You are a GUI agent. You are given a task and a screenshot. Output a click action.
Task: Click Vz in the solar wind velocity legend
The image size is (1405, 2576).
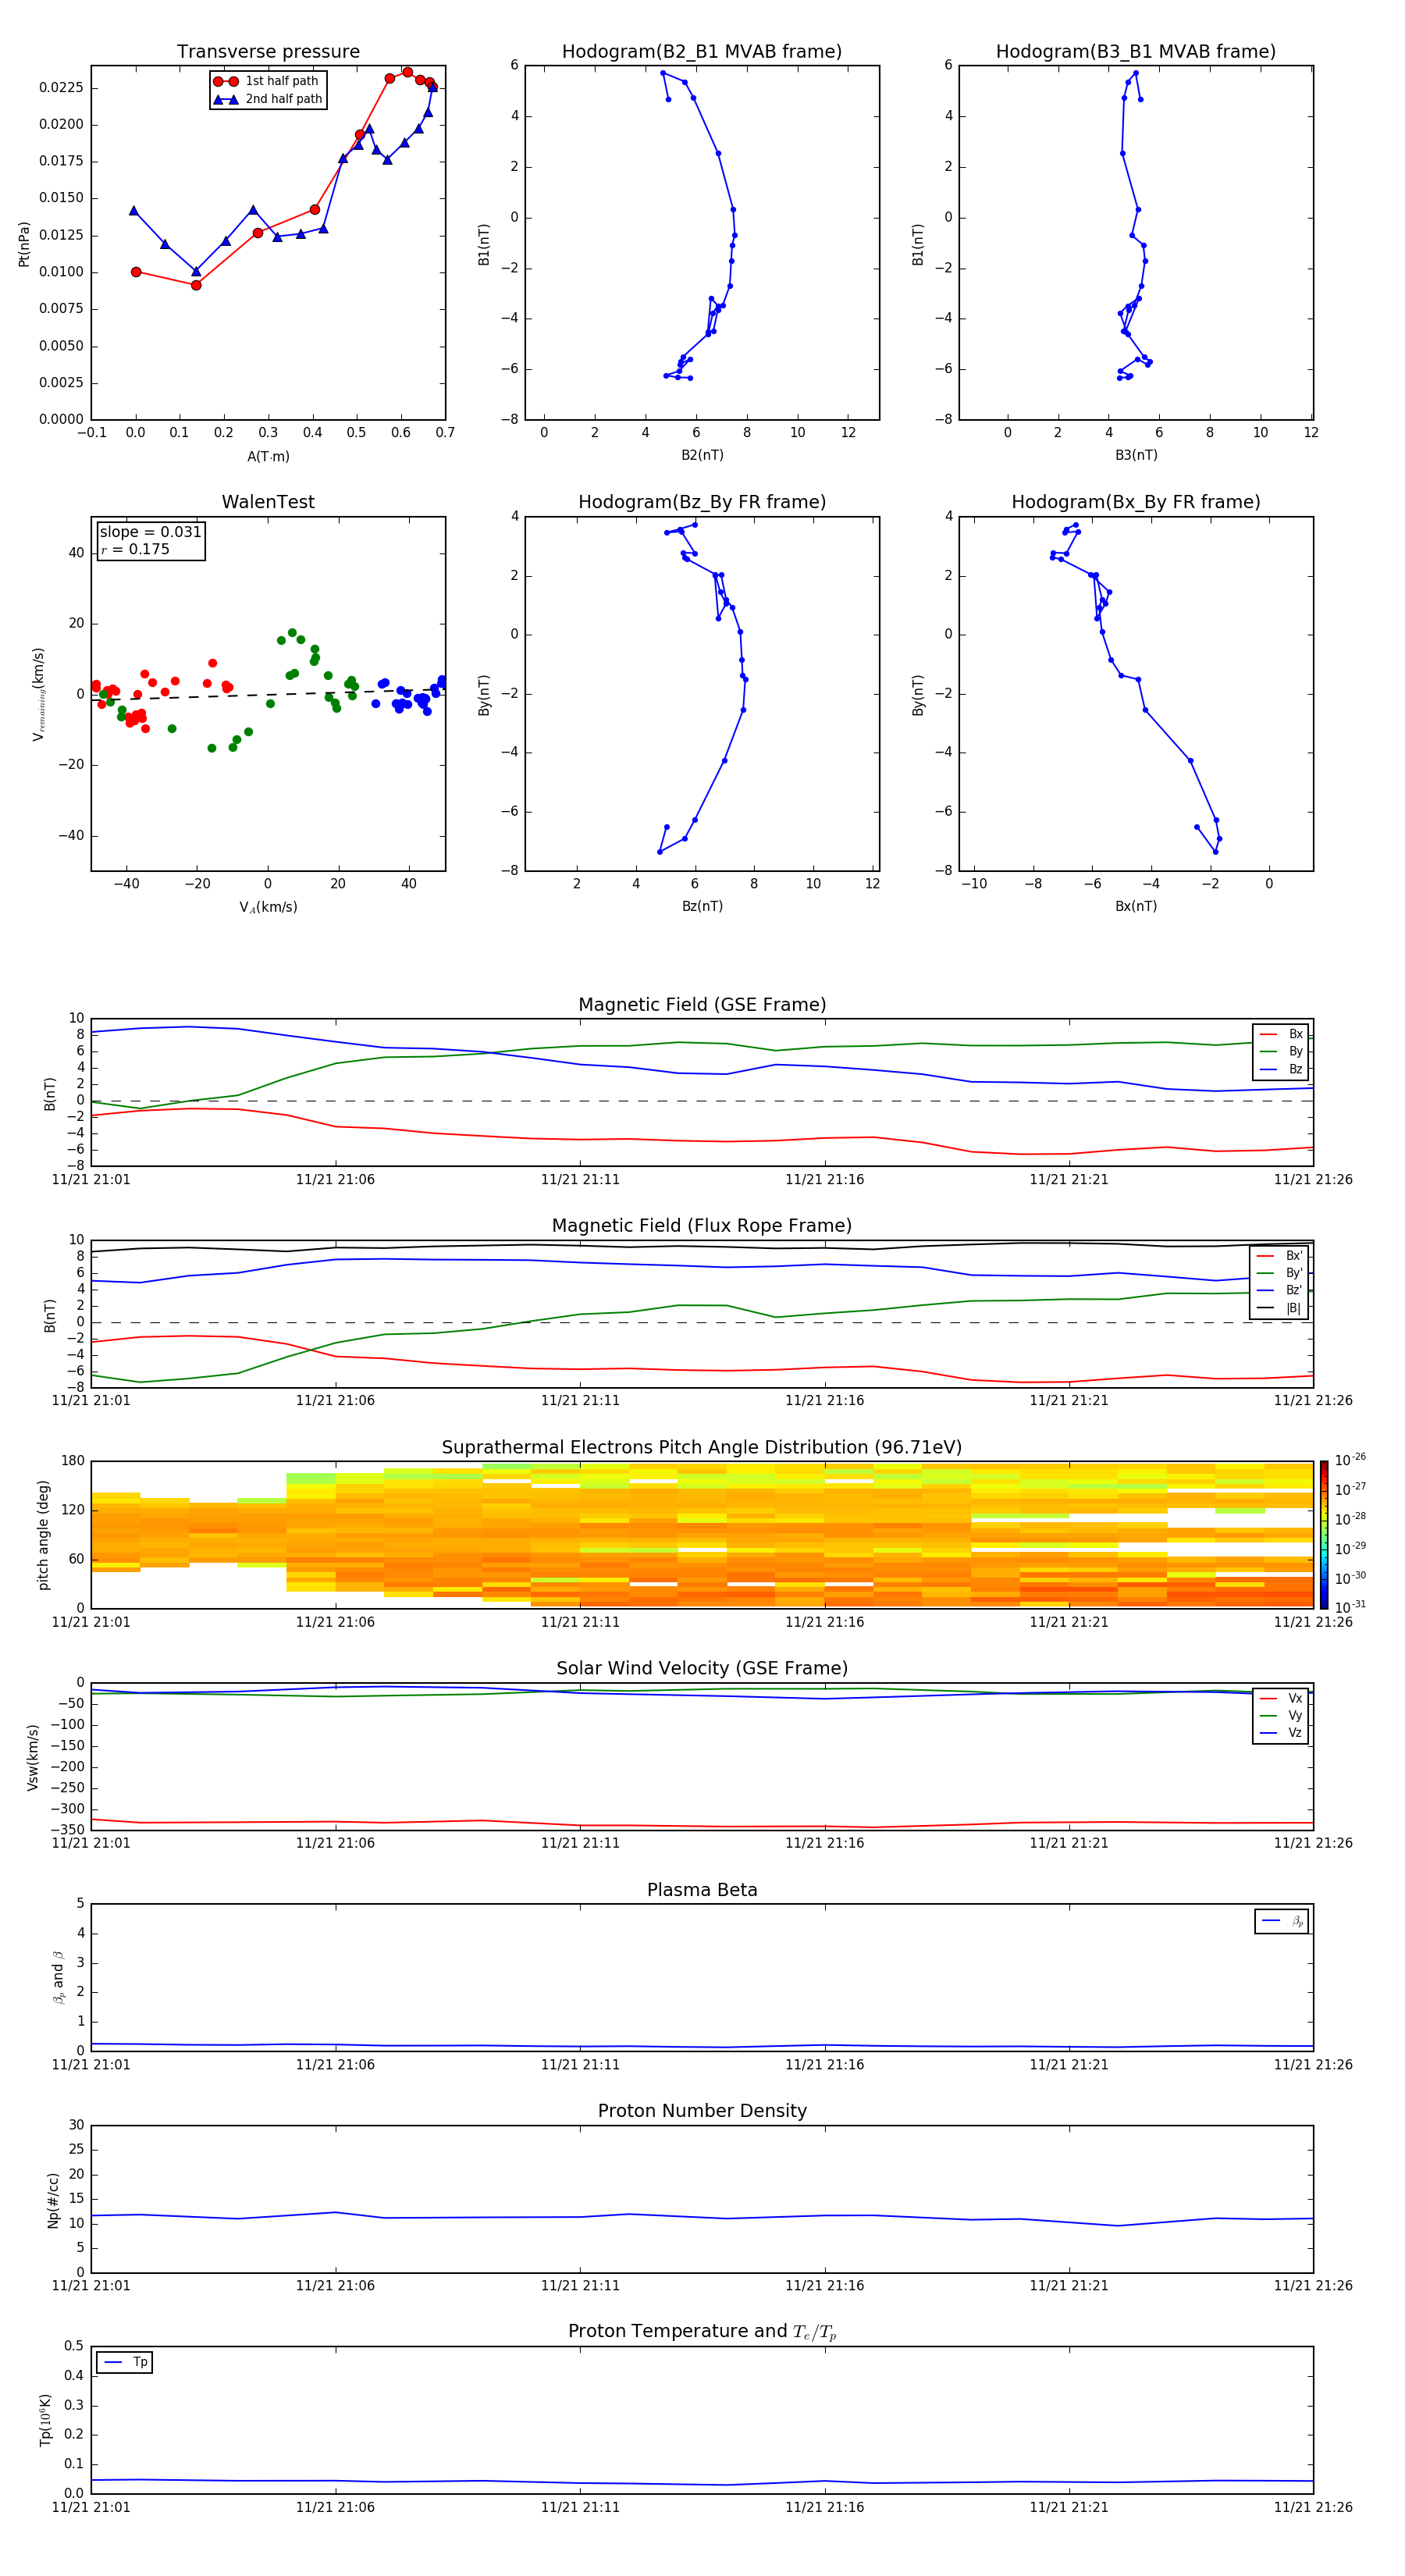tap(1281, 1733)
